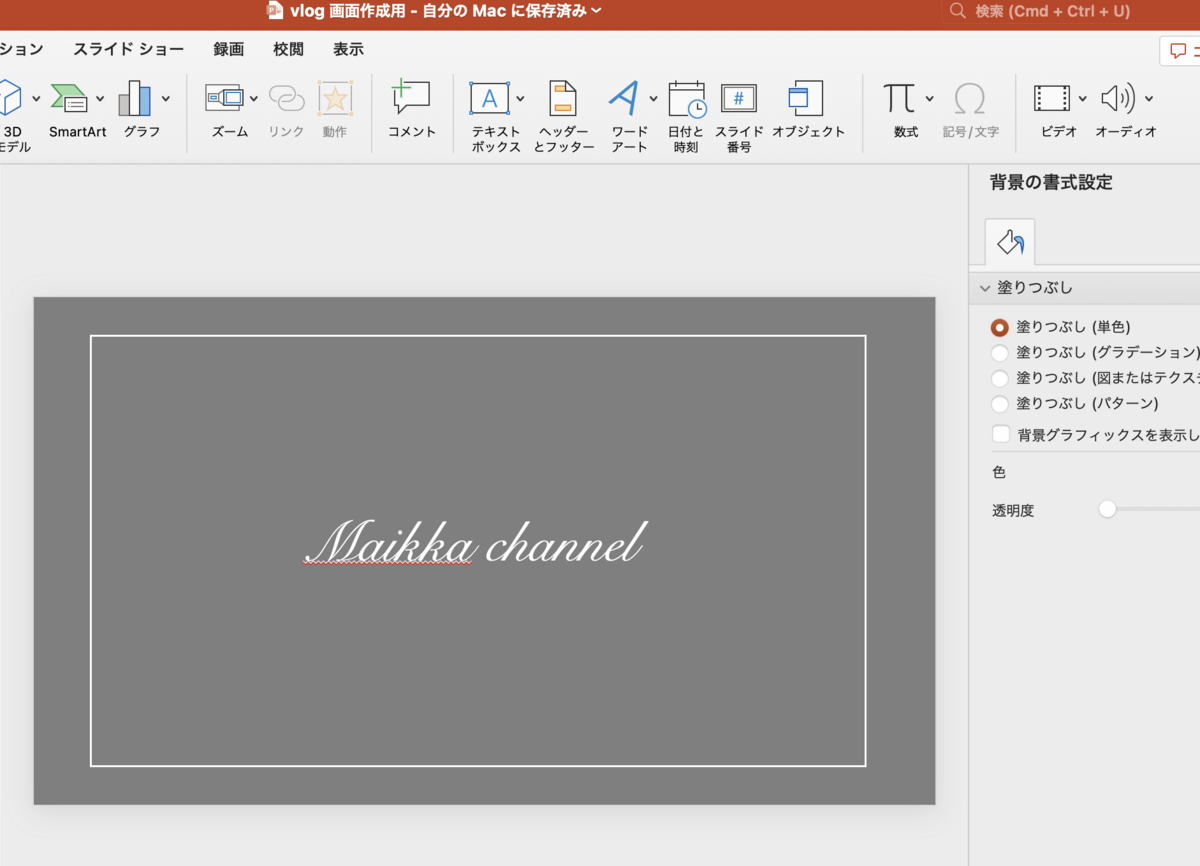
Task: Click the comments button at top right
Action: 1180,51
